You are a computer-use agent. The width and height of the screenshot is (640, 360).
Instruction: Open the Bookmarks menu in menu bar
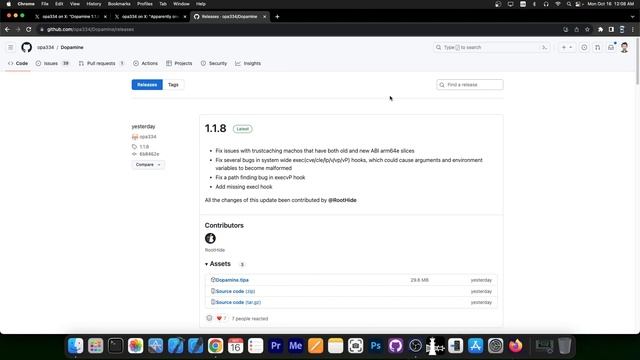119,4
